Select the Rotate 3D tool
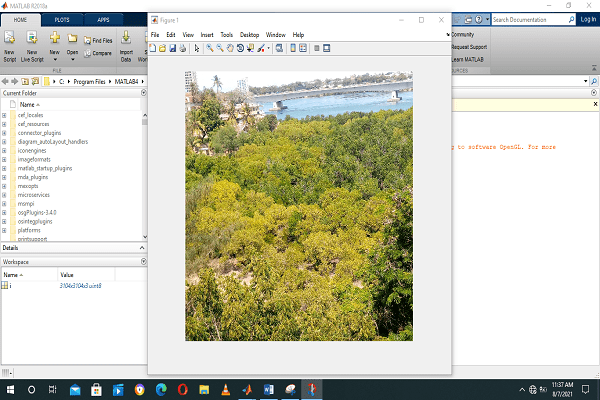The height and width of the screenshot is (400, 600). coord(239,48)
